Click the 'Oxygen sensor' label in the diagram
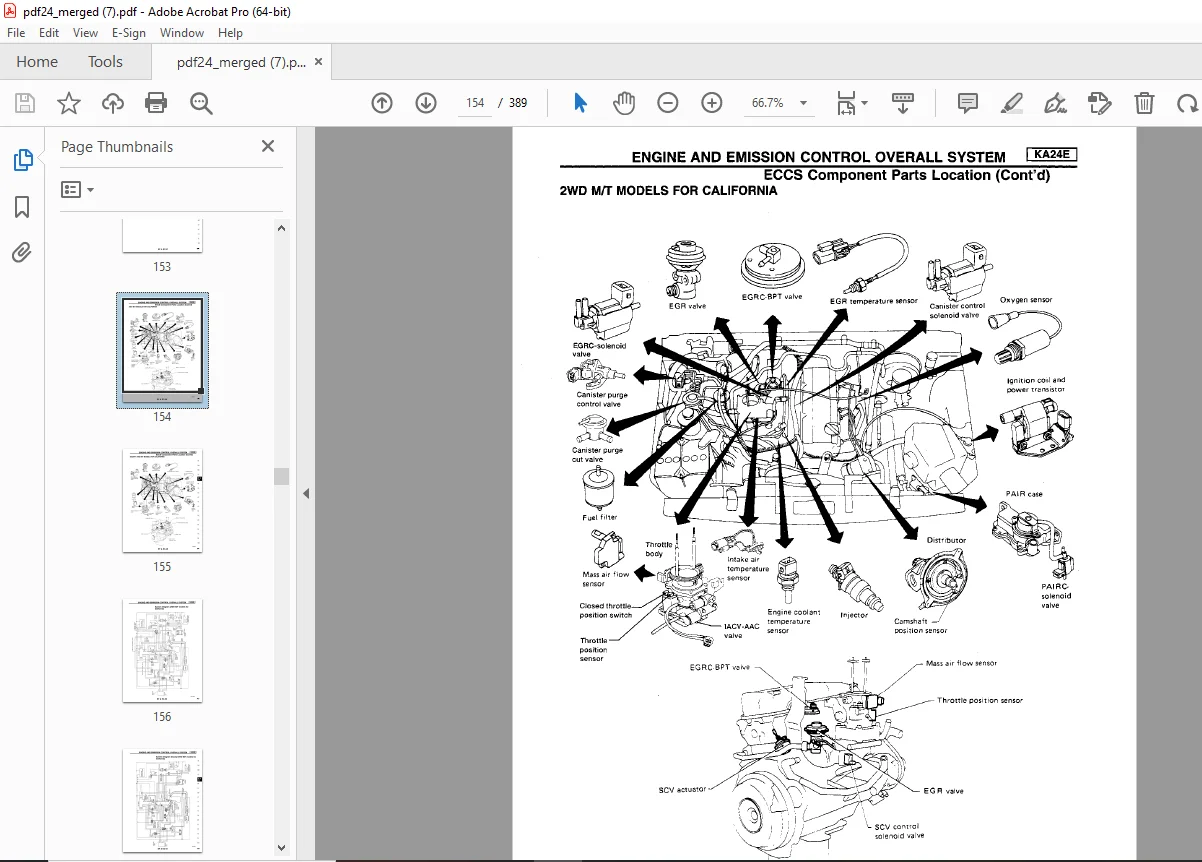Viewport: 1202px width, 862px height. (x=1026, y=300)
